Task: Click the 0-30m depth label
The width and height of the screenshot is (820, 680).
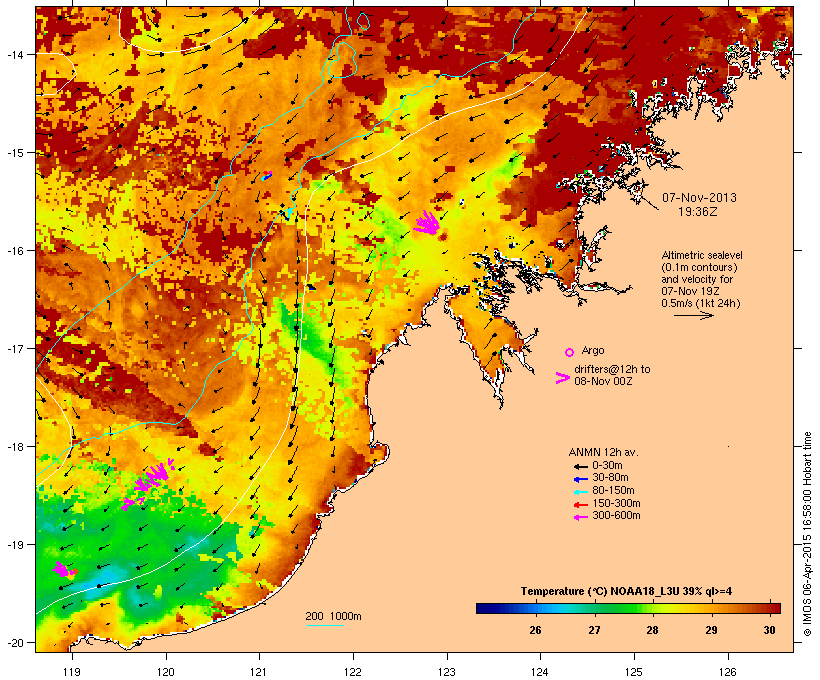Action: [607, 466]
